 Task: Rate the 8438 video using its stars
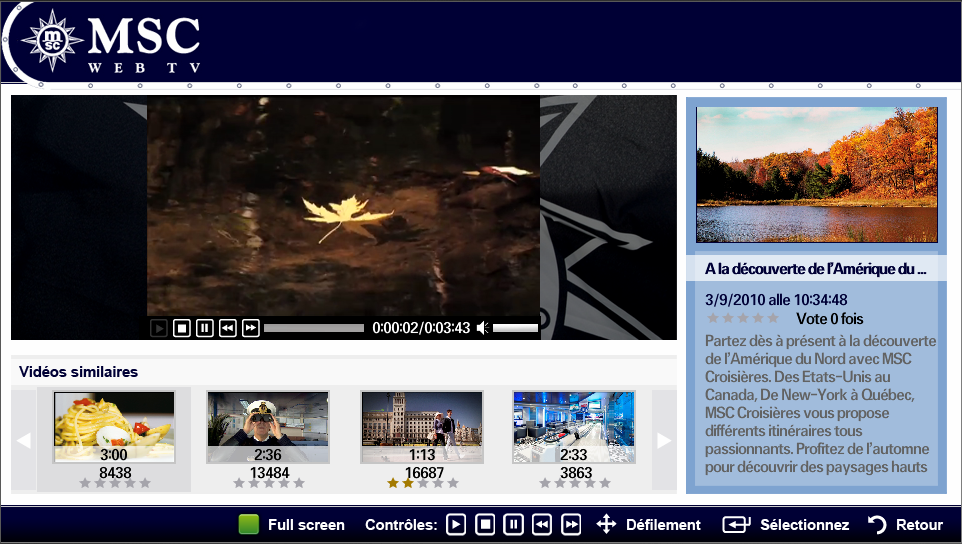coord(115,483)
